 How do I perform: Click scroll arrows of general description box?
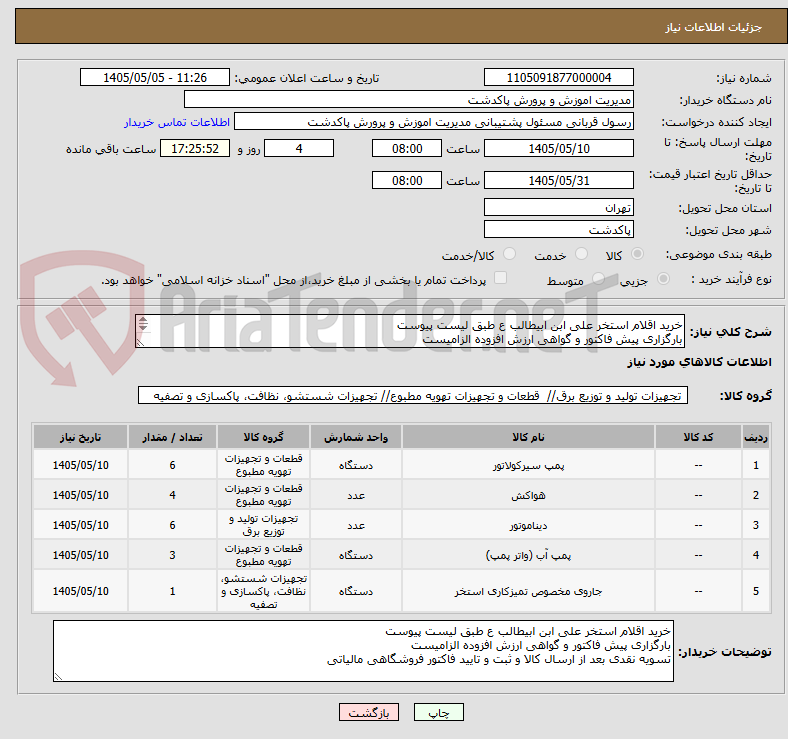click(143, 324)
